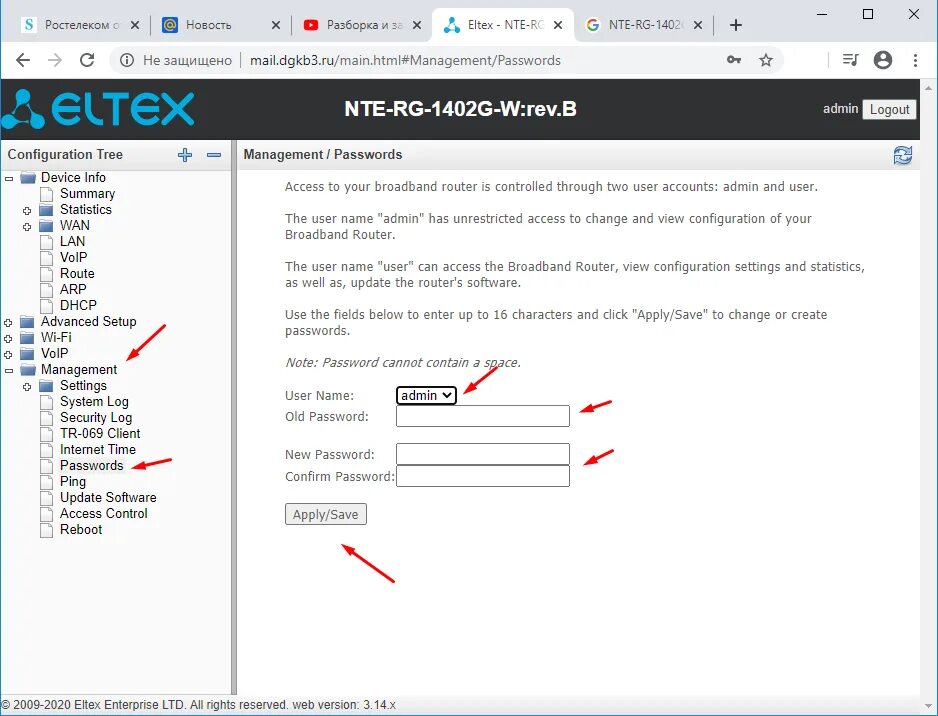The width and height of the screenshot is (938, 716).
Task: Open the ARP page in tree
Action: pos(73,290)
